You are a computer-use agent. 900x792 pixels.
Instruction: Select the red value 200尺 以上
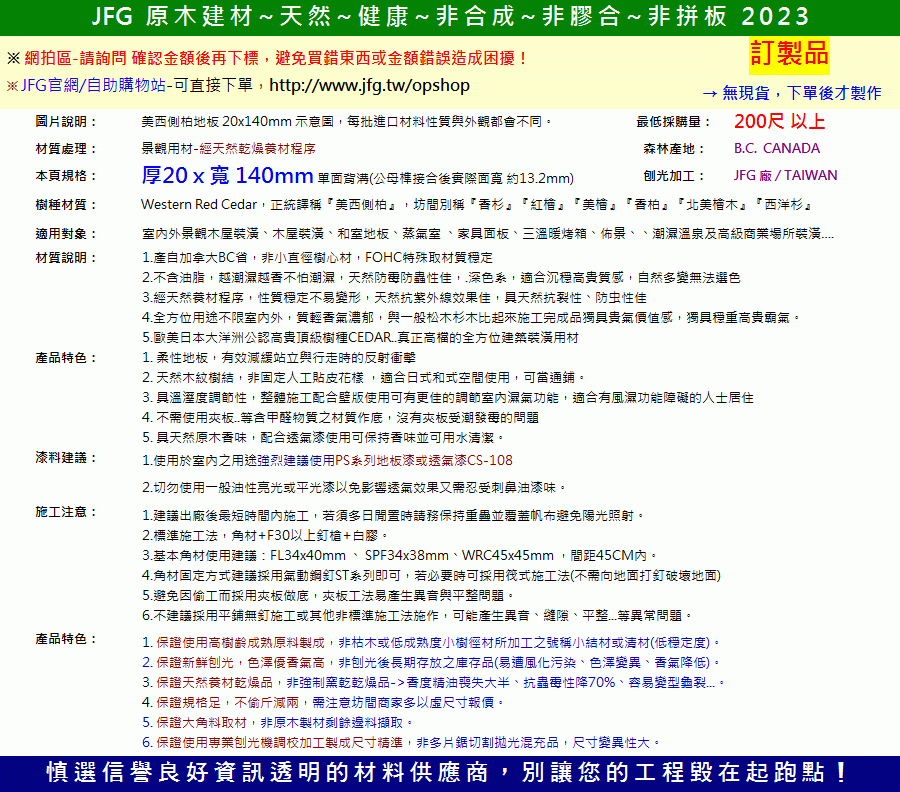(779, 122)
